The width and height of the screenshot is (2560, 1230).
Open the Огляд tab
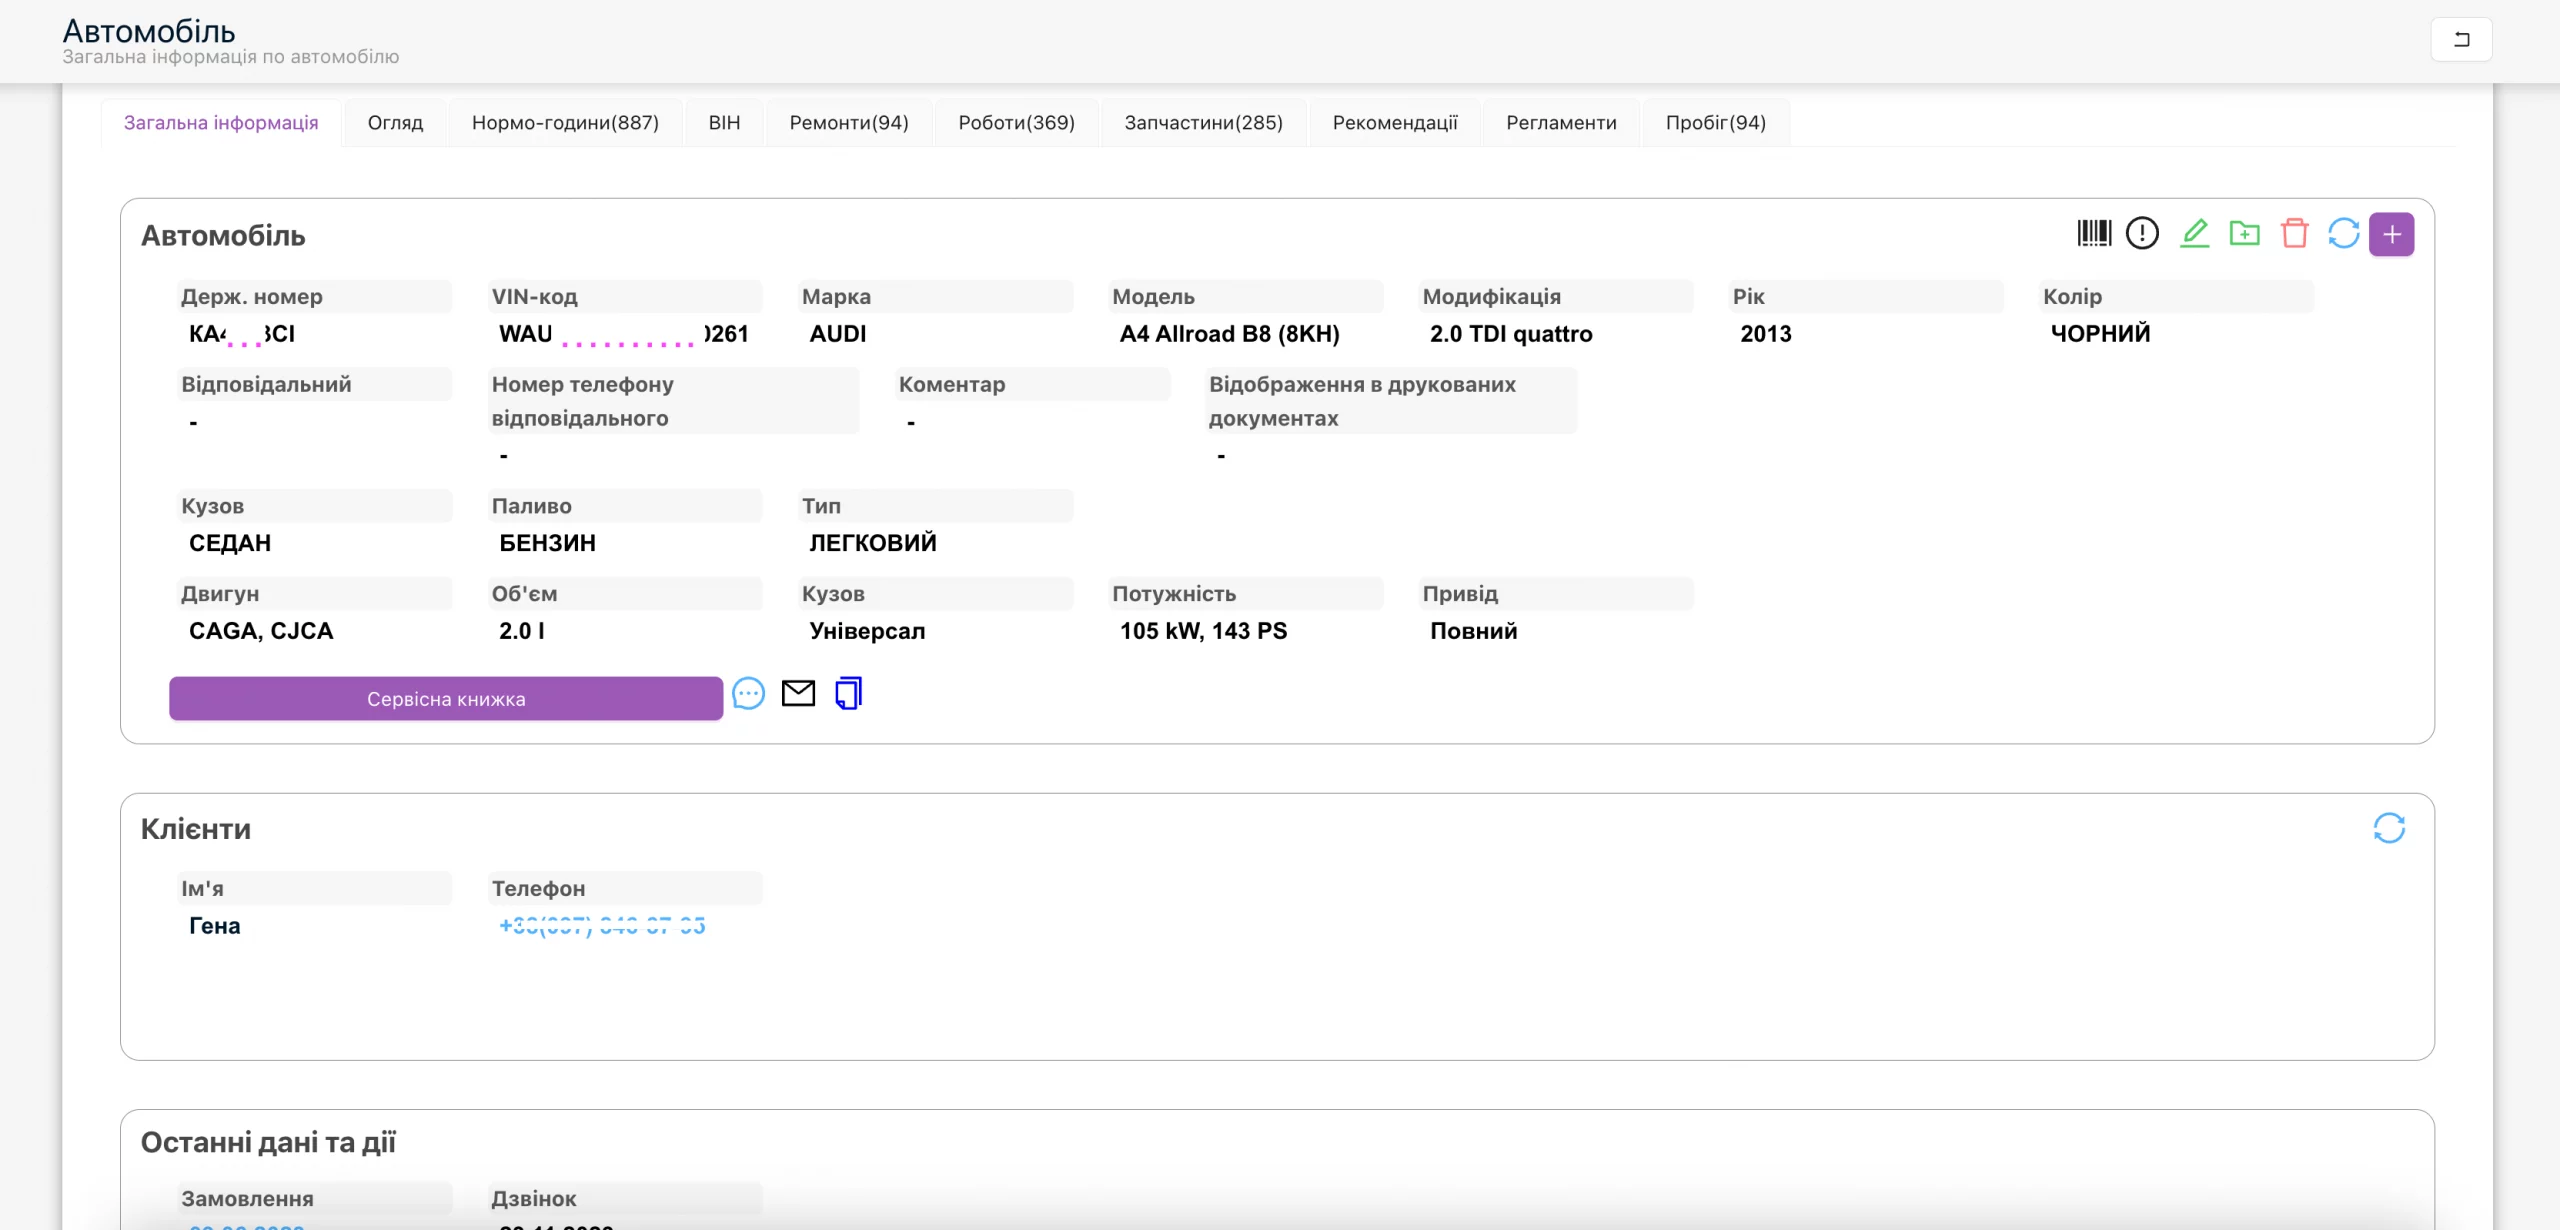pos(395,123)
